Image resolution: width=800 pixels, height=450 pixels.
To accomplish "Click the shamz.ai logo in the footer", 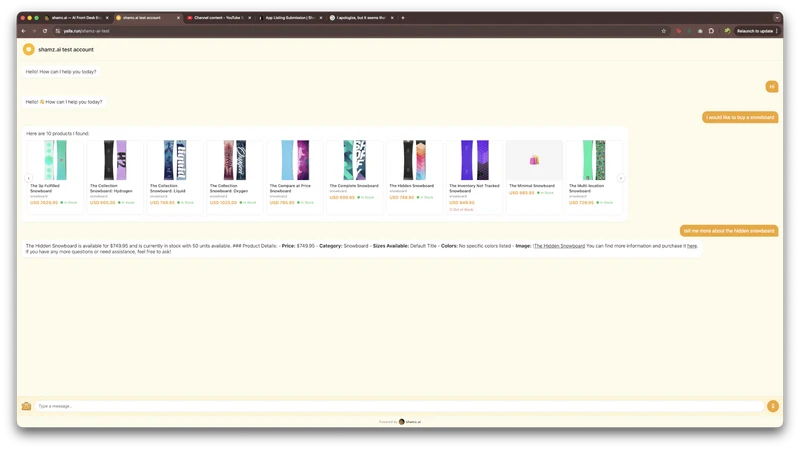I will pyautogui.click(x=402, y=422).
